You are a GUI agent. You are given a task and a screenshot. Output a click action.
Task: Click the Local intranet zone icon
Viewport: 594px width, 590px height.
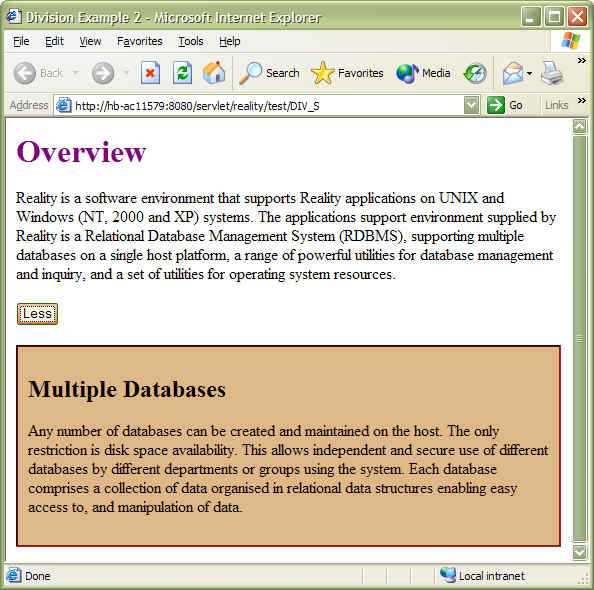[x=447, y=575]
